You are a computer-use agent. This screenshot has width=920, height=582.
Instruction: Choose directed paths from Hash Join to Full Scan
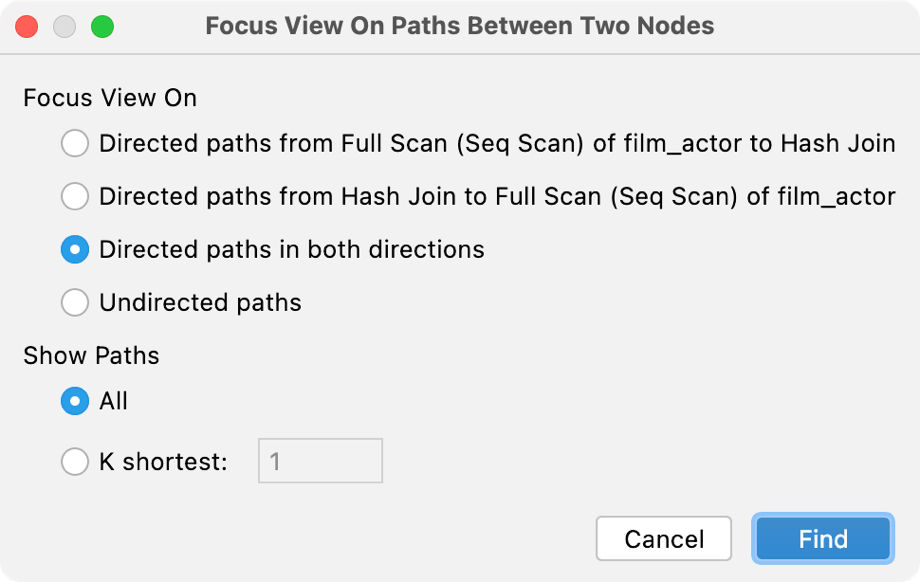coord(74,196)
